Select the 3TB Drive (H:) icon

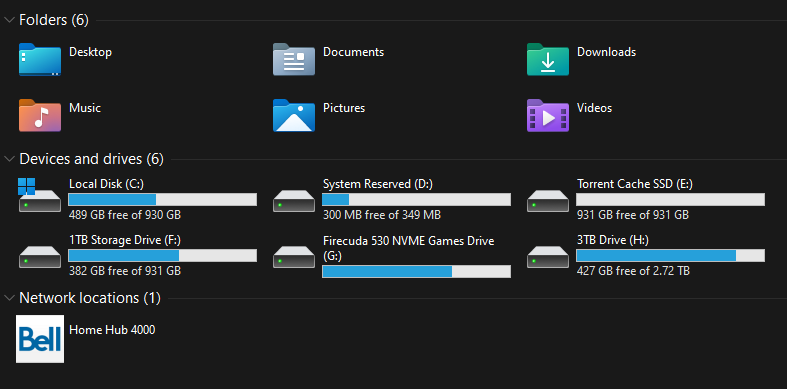click(x=548, y=256)
